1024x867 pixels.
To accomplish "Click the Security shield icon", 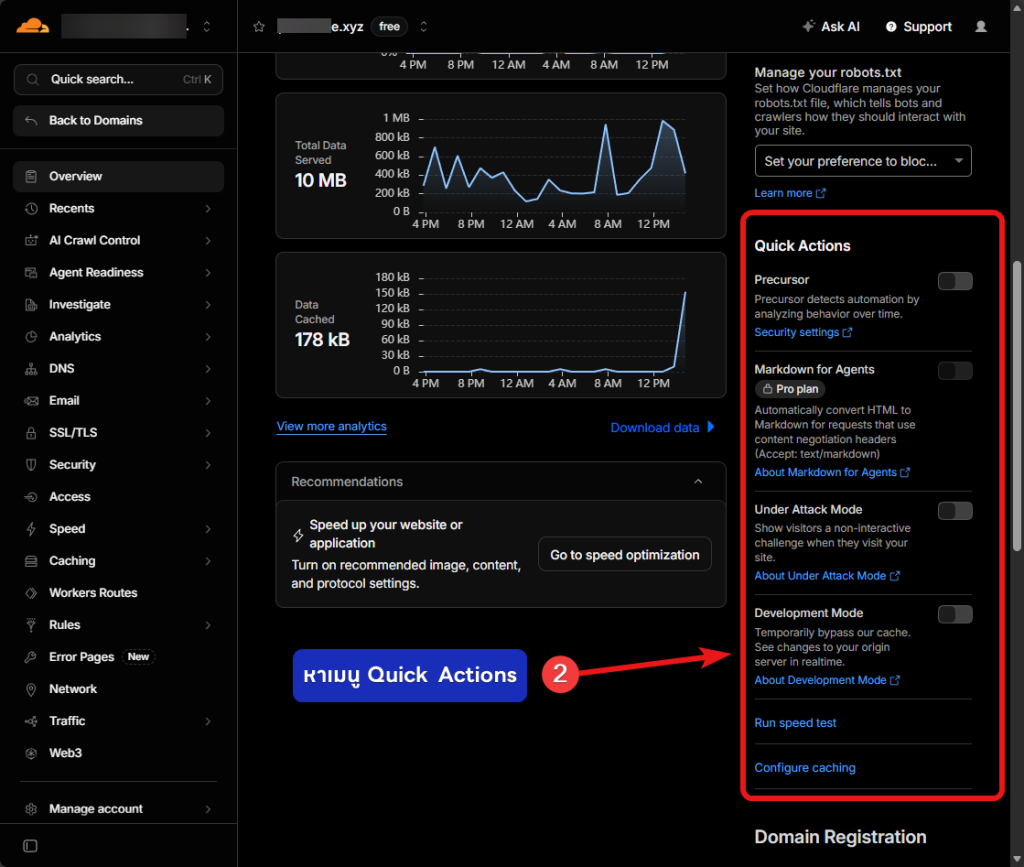I will point(31,464).
